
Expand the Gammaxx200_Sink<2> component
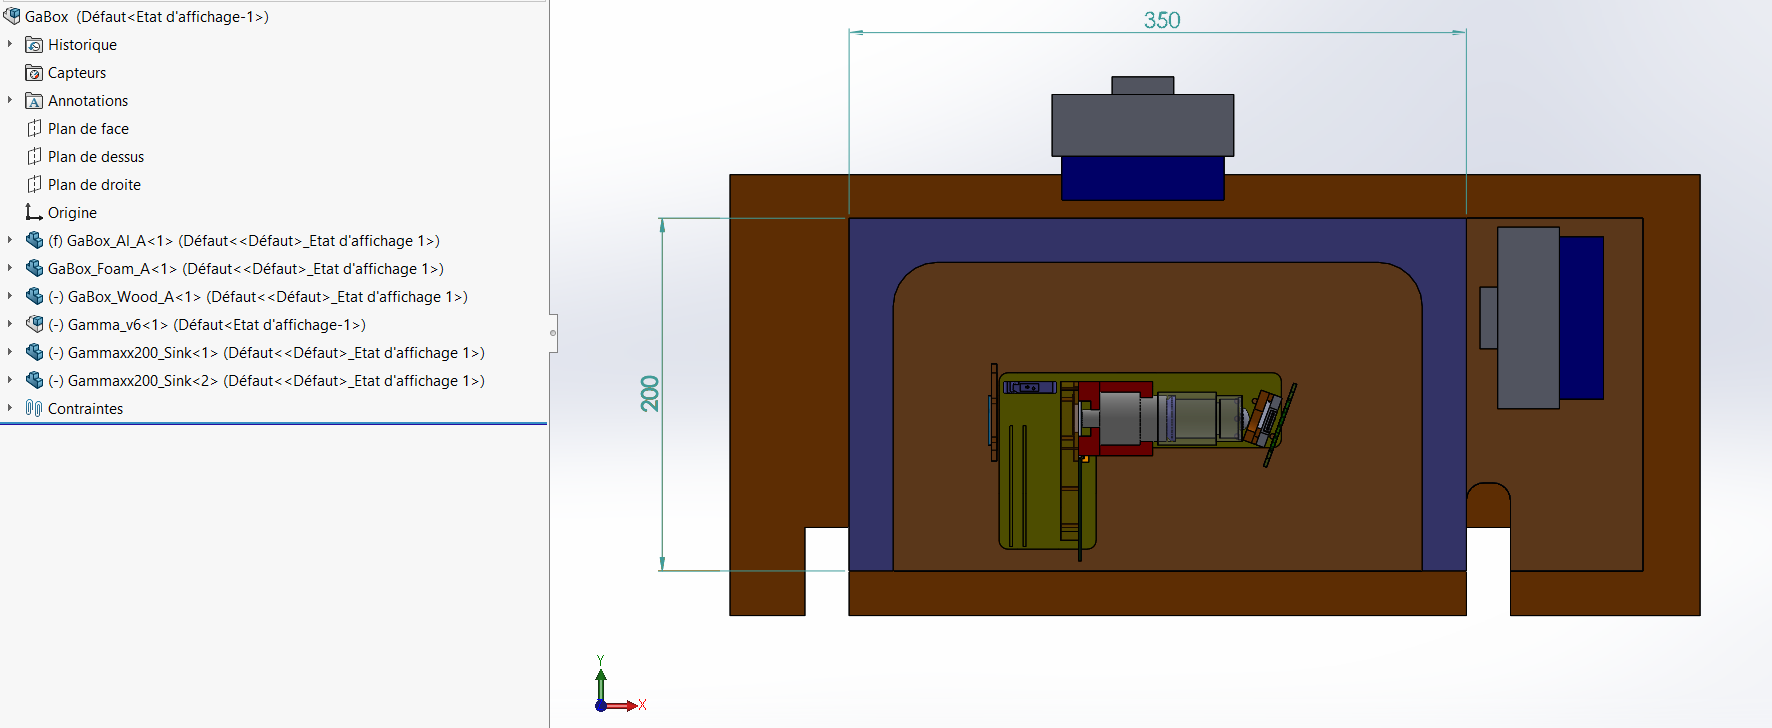point(10,380)
